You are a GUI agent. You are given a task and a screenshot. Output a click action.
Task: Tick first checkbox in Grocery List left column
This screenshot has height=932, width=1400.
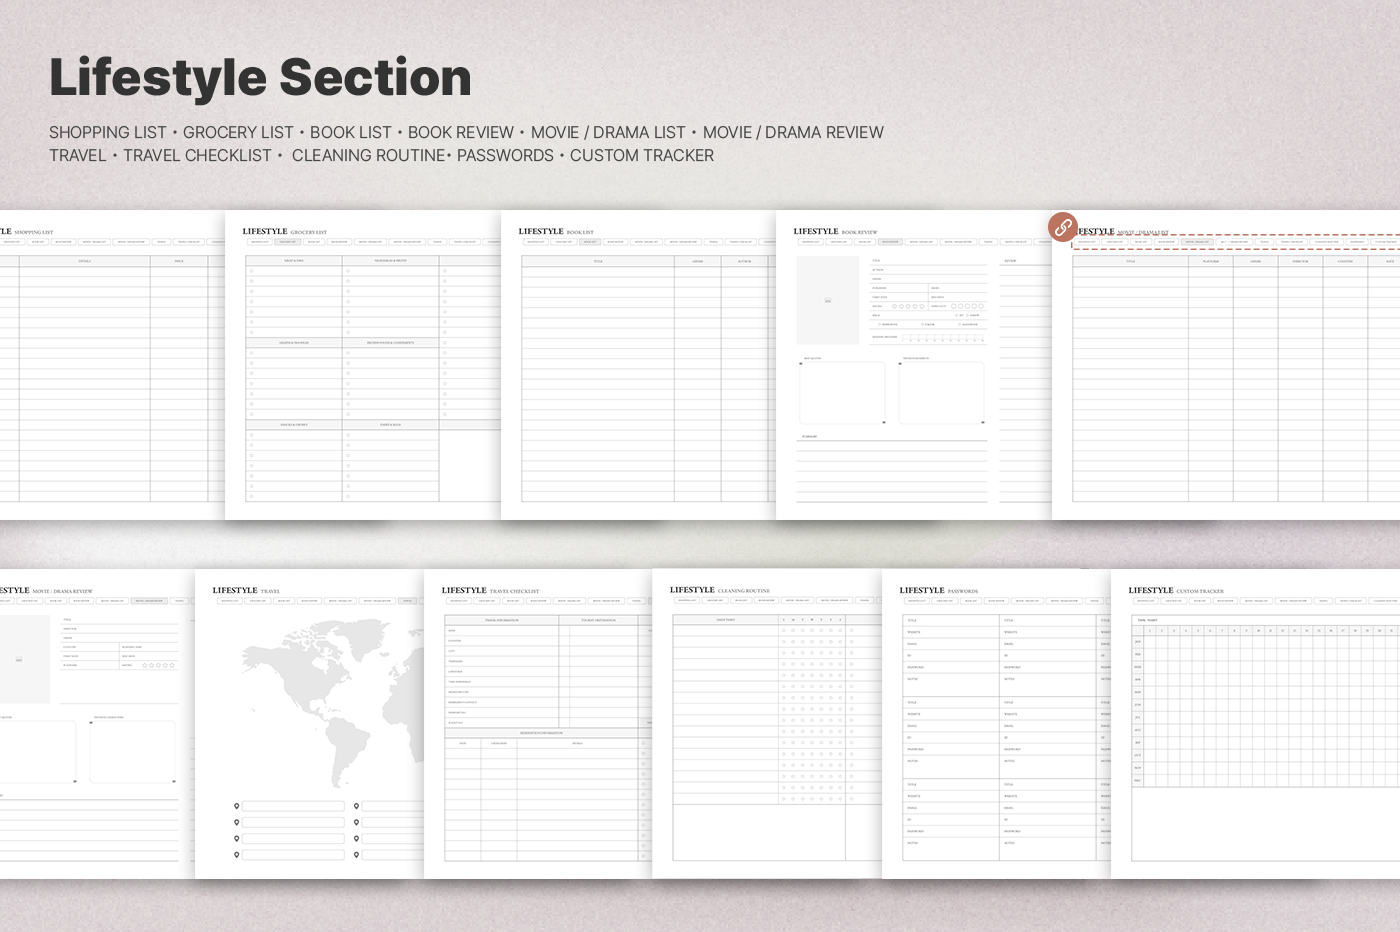tap(251, 271)
